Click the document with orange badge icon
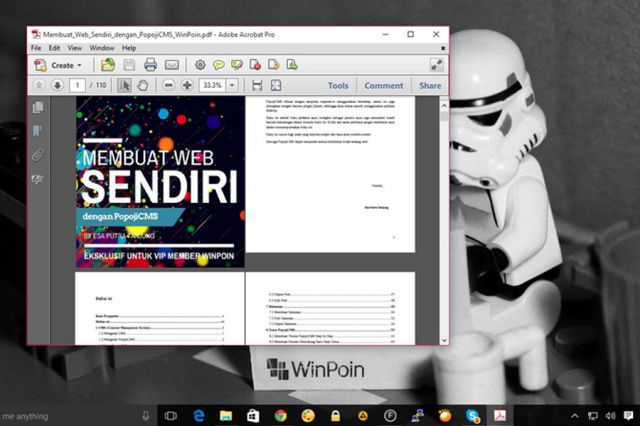The image size is (640, 426). tap(273, 65)
